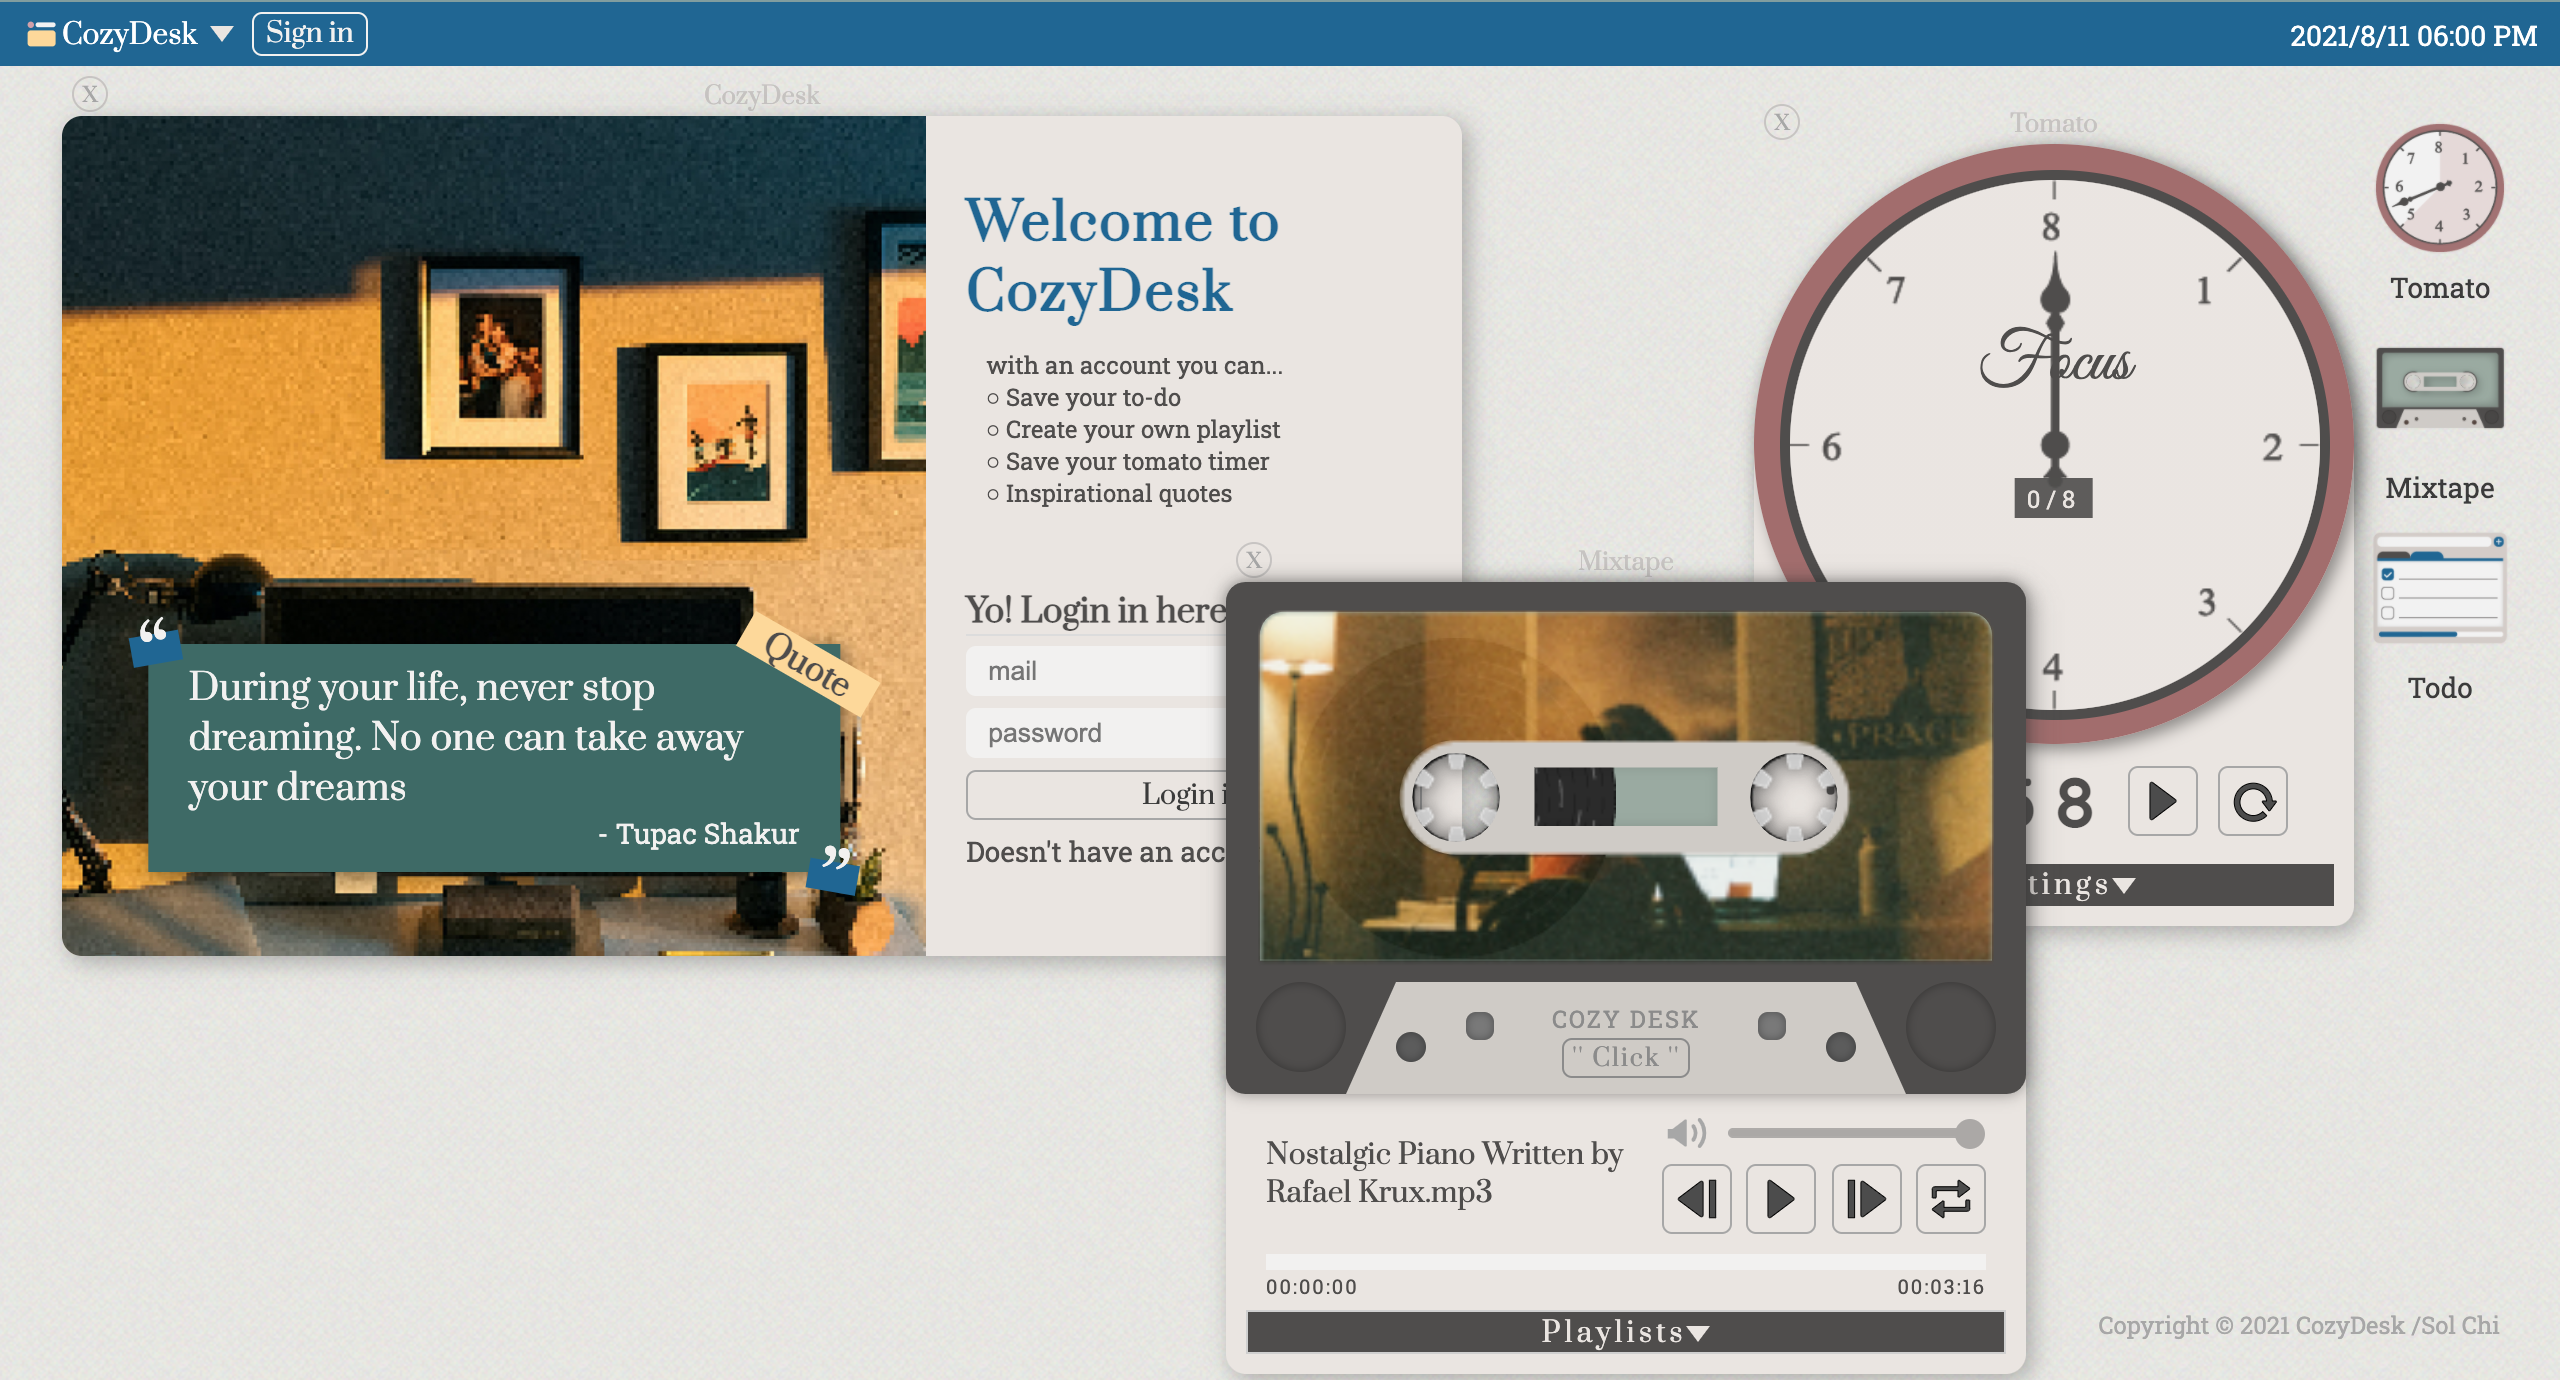The width and height of the screenshot is (2560, 1380).
Task: Click the COZY DESK cassette label
Action: point(1625,1019)
